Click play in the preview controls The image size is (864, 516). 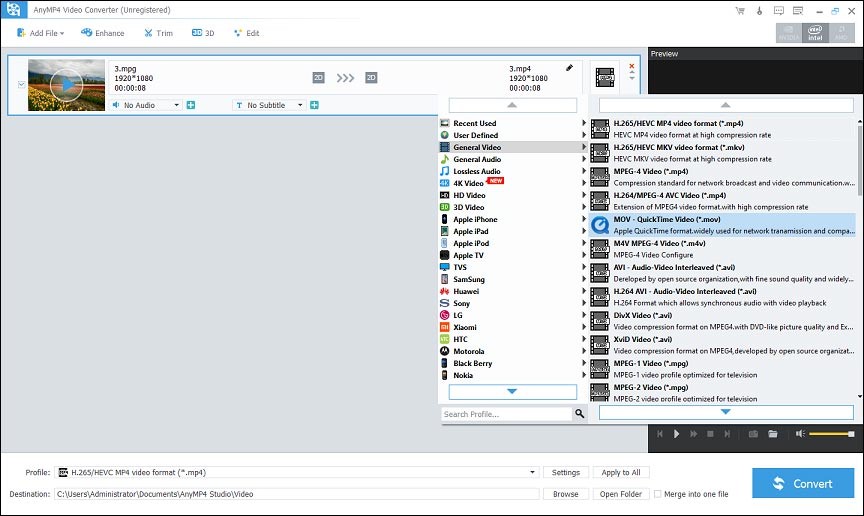pyautogui.click(x=676, y=434)
